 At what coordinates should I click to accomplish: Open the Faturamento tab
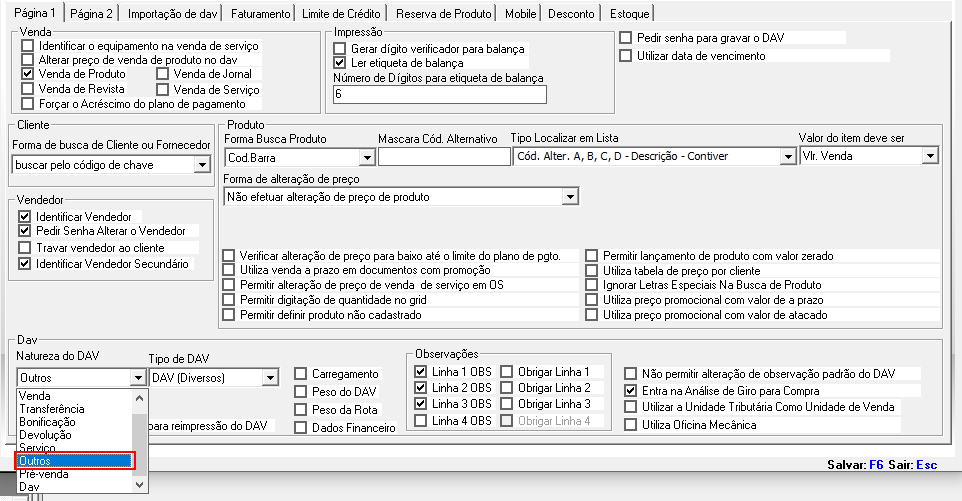pos(260,13)
